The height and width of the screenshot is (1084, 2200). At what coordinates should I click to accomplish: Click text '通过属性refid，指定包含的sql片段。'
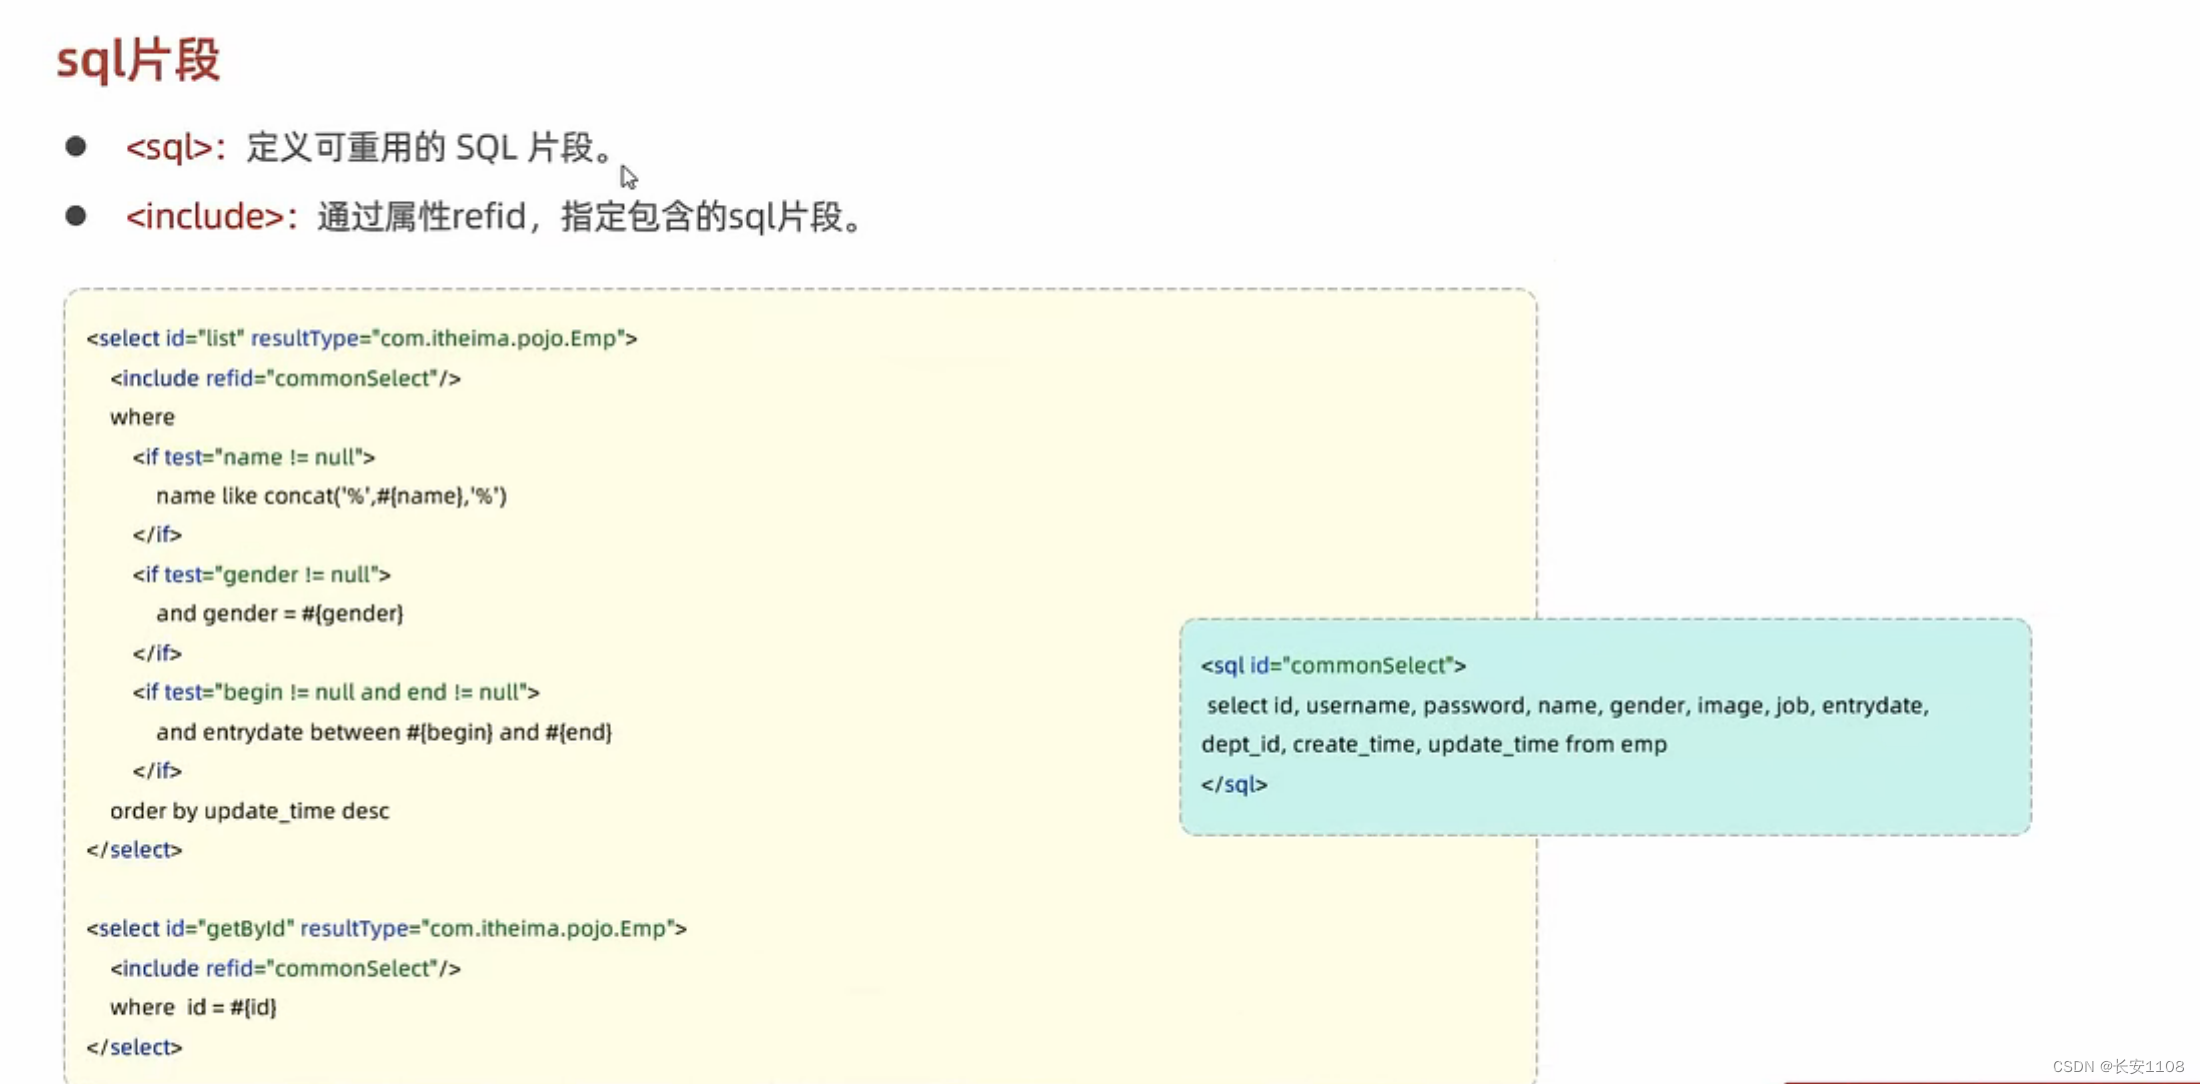pyautogui.click(x=591, y=216)
